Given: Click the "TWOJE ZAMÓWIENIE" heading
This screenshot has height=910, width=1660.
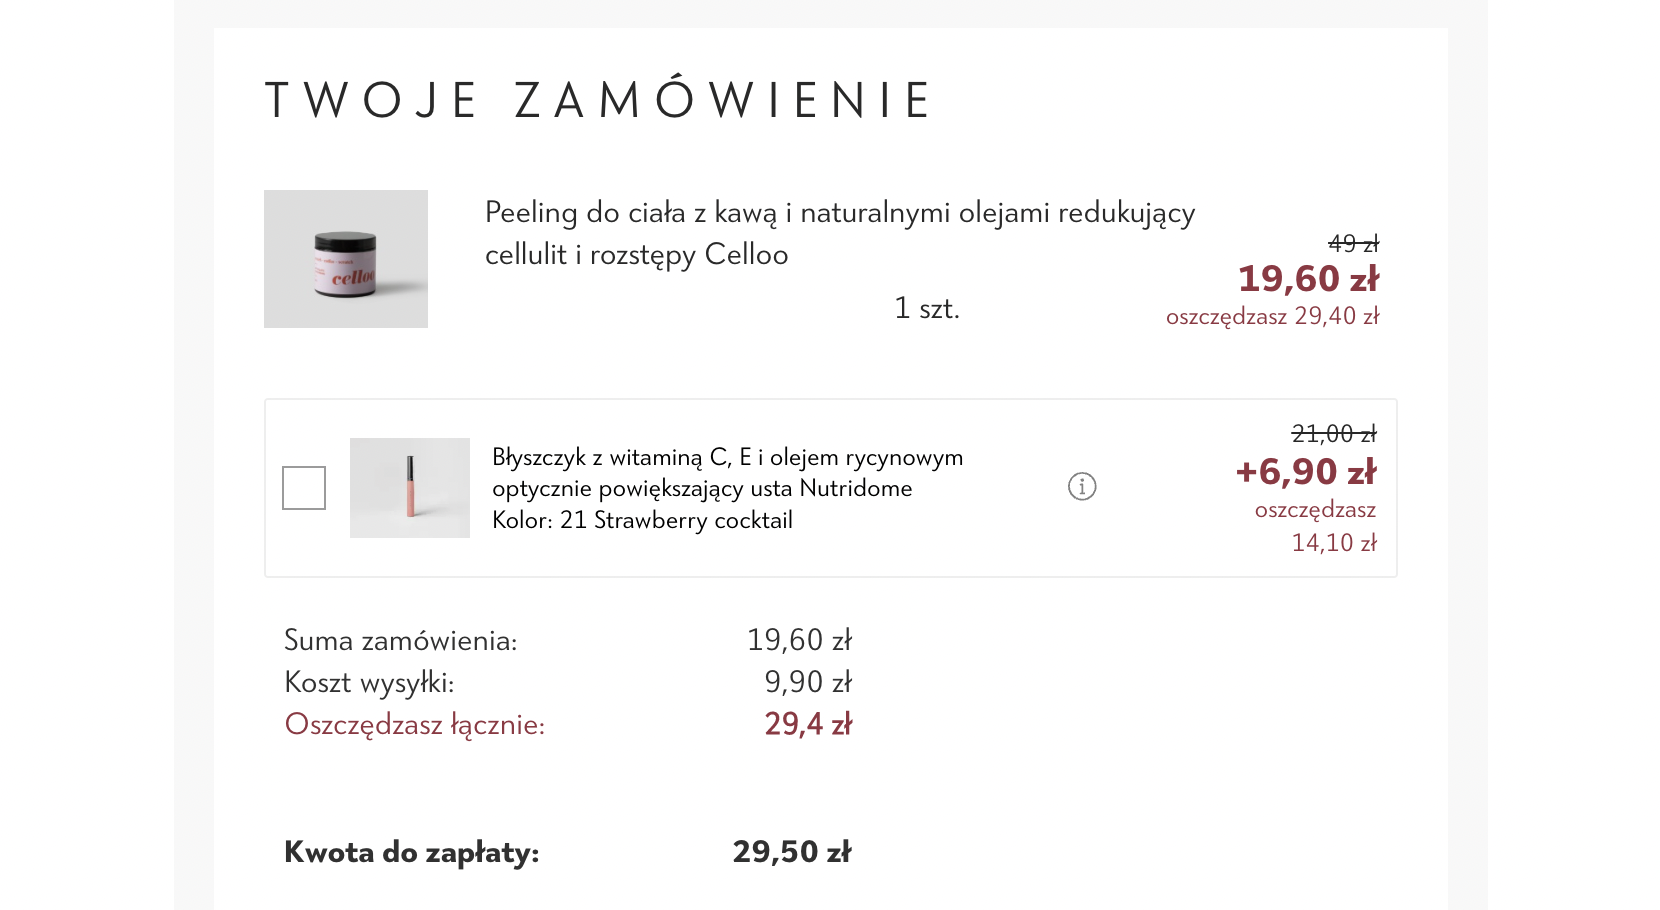Looking at the screenshot, I should (x=599, y=100).
